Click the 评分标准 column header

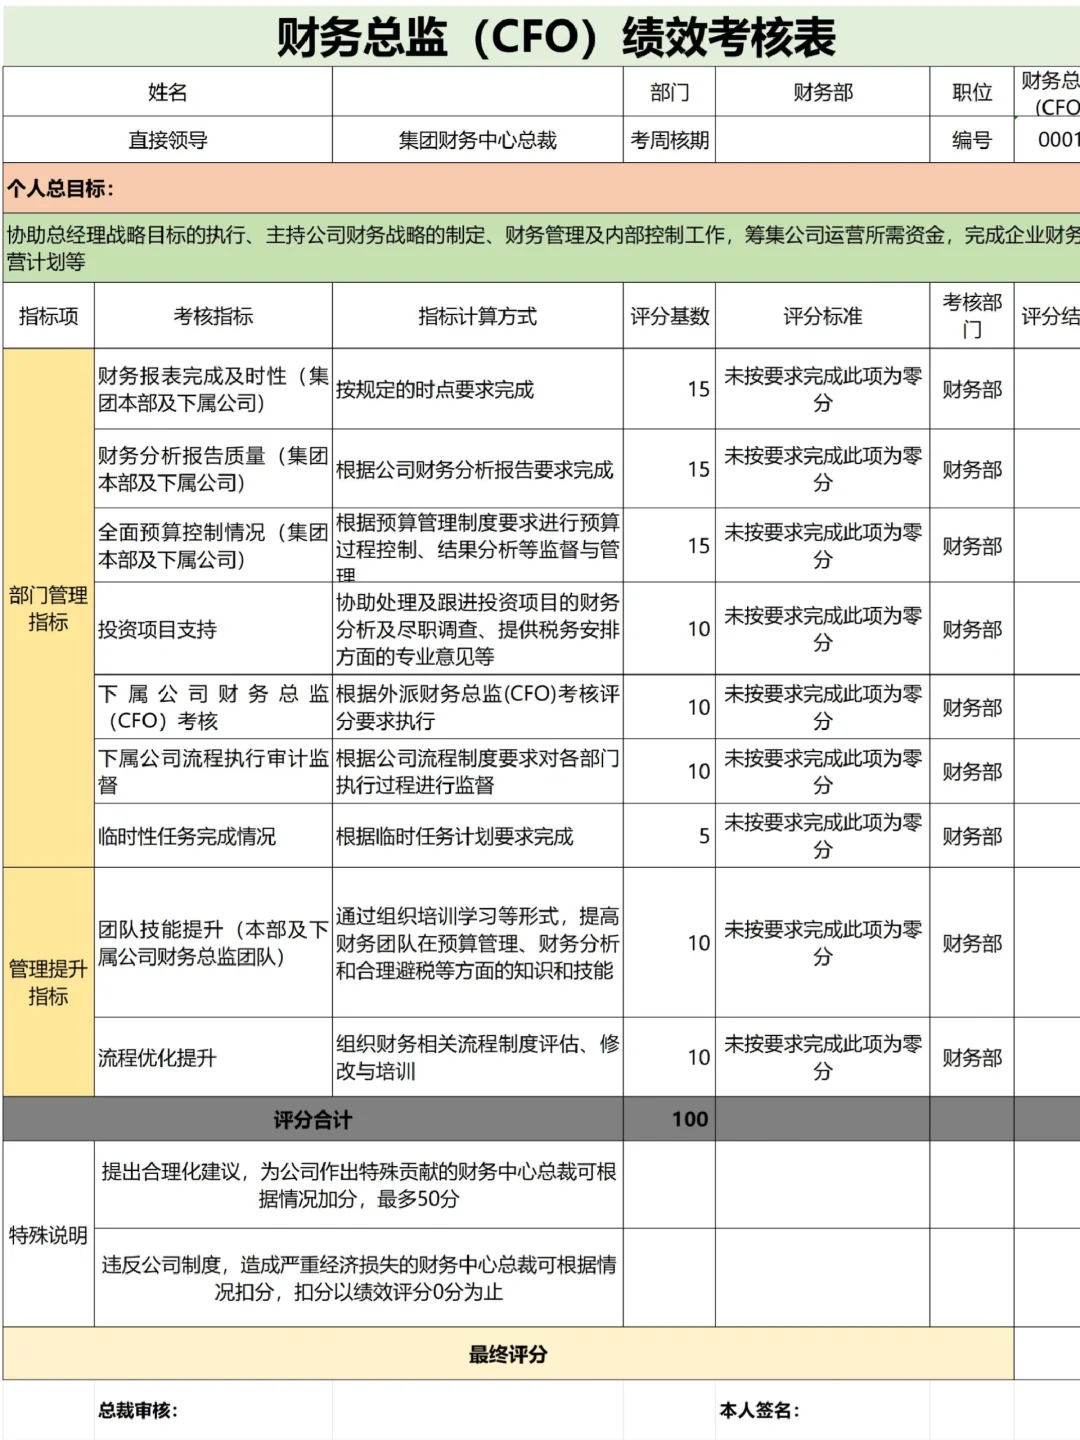click(823, 316)
